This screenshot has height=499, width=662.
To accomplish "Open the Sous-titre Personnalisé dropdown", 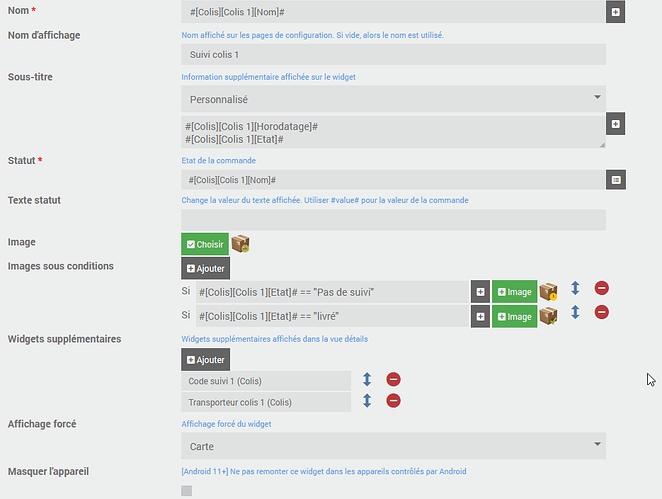I will 394,99.
